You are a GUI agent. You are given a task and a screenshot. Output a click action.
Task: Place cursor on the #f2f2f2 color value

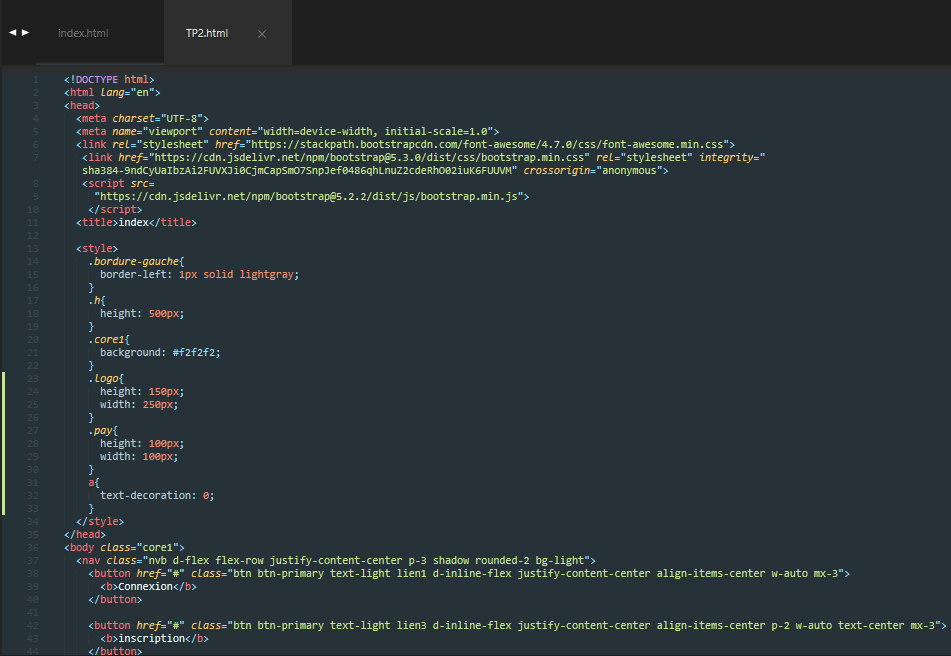tap(196, 352)
